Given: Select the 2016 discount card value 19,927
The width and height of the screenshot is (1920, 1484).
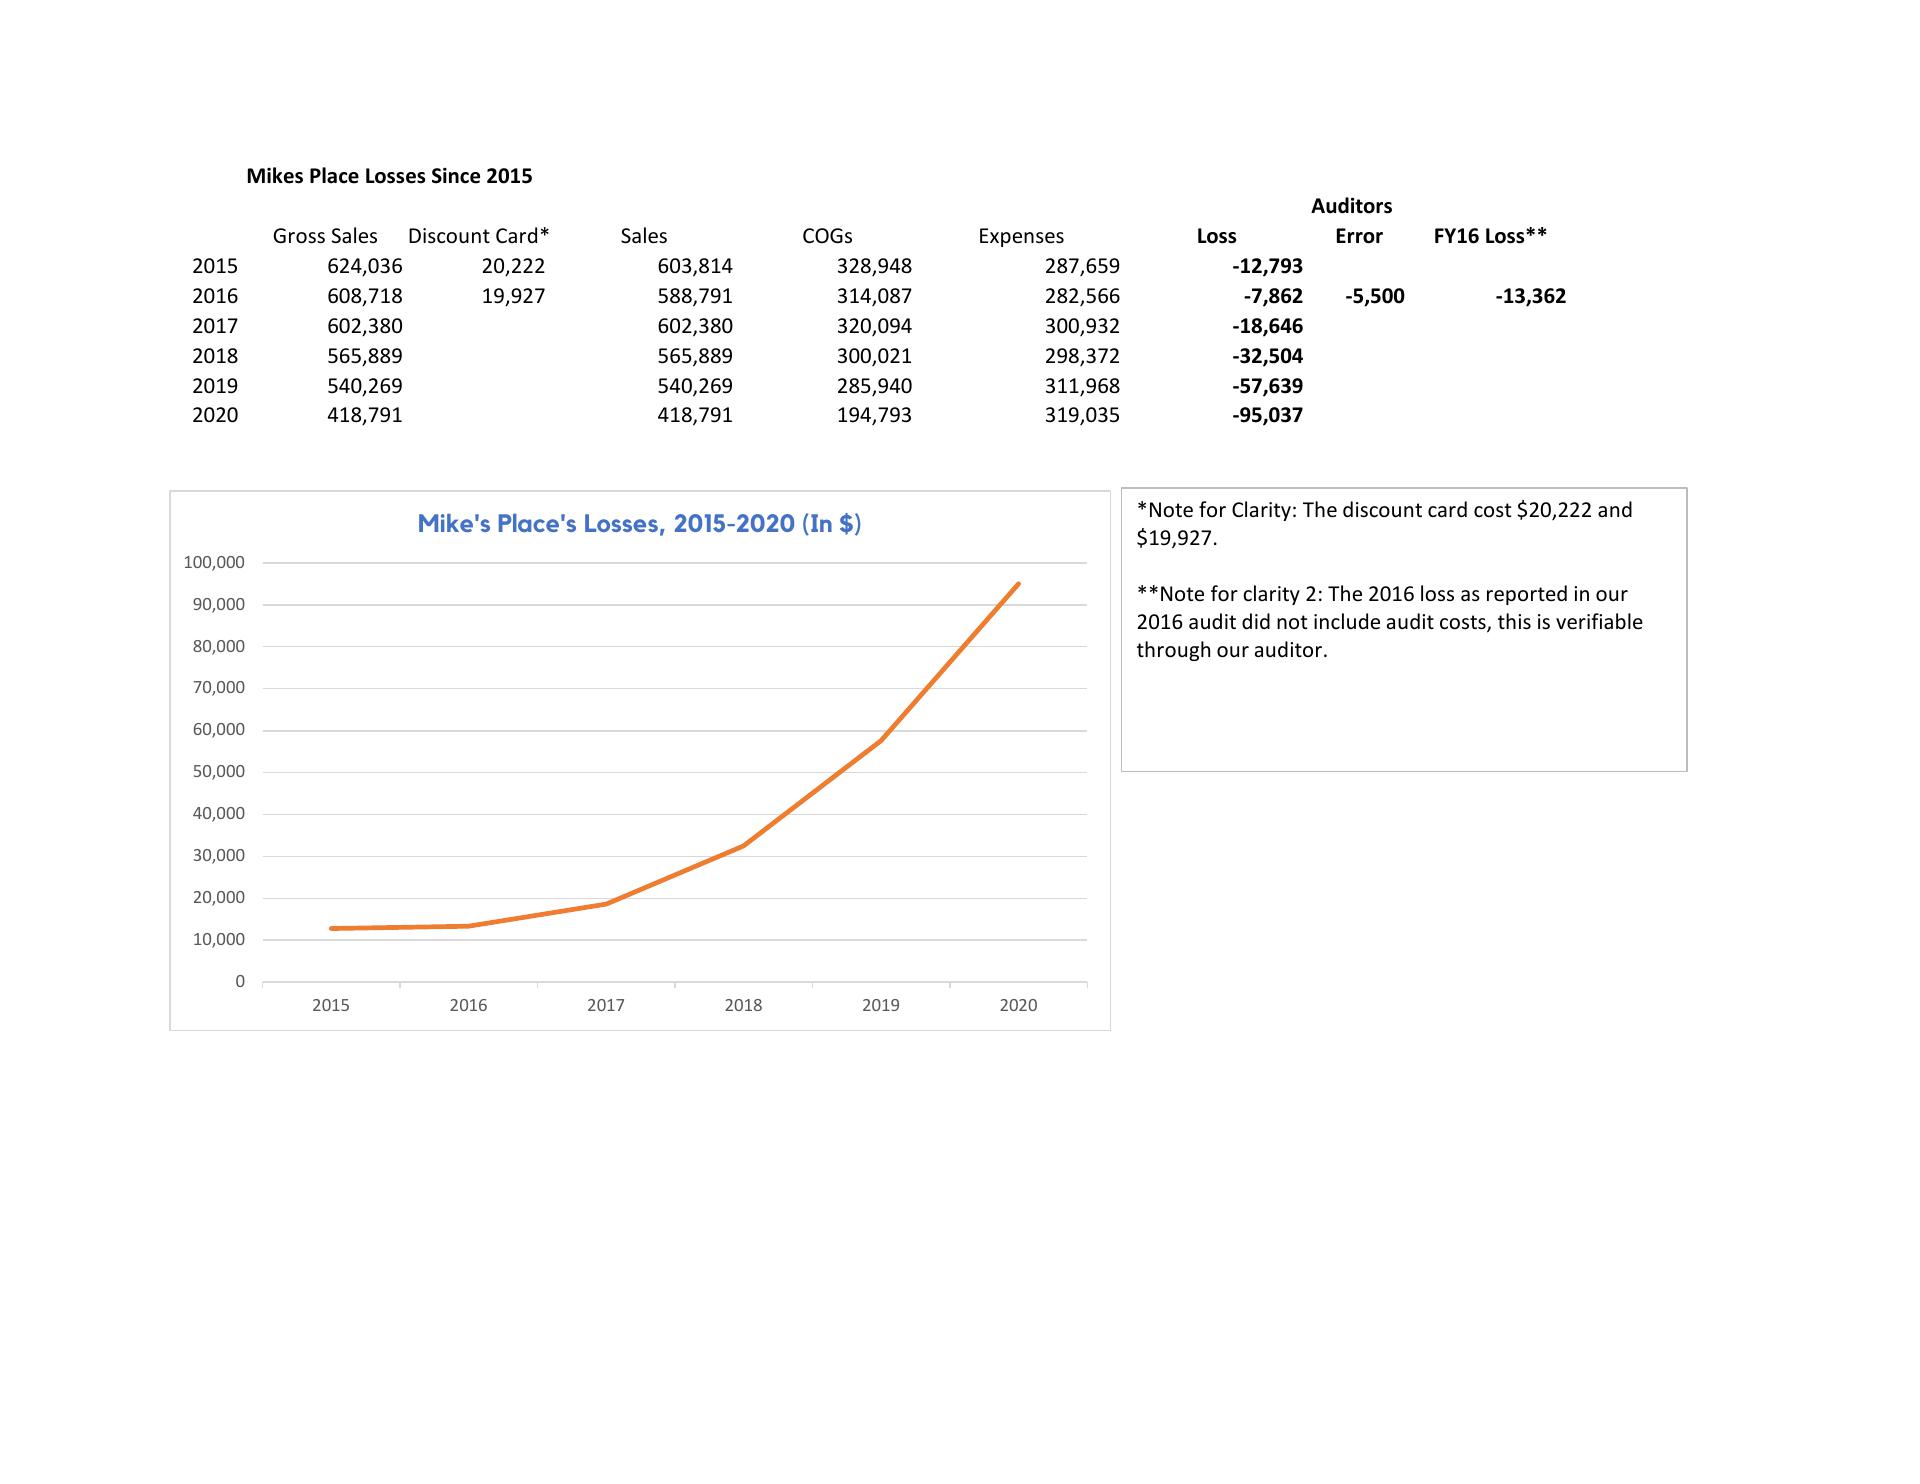Looking at the screenshot, I should tap(512, 296).
